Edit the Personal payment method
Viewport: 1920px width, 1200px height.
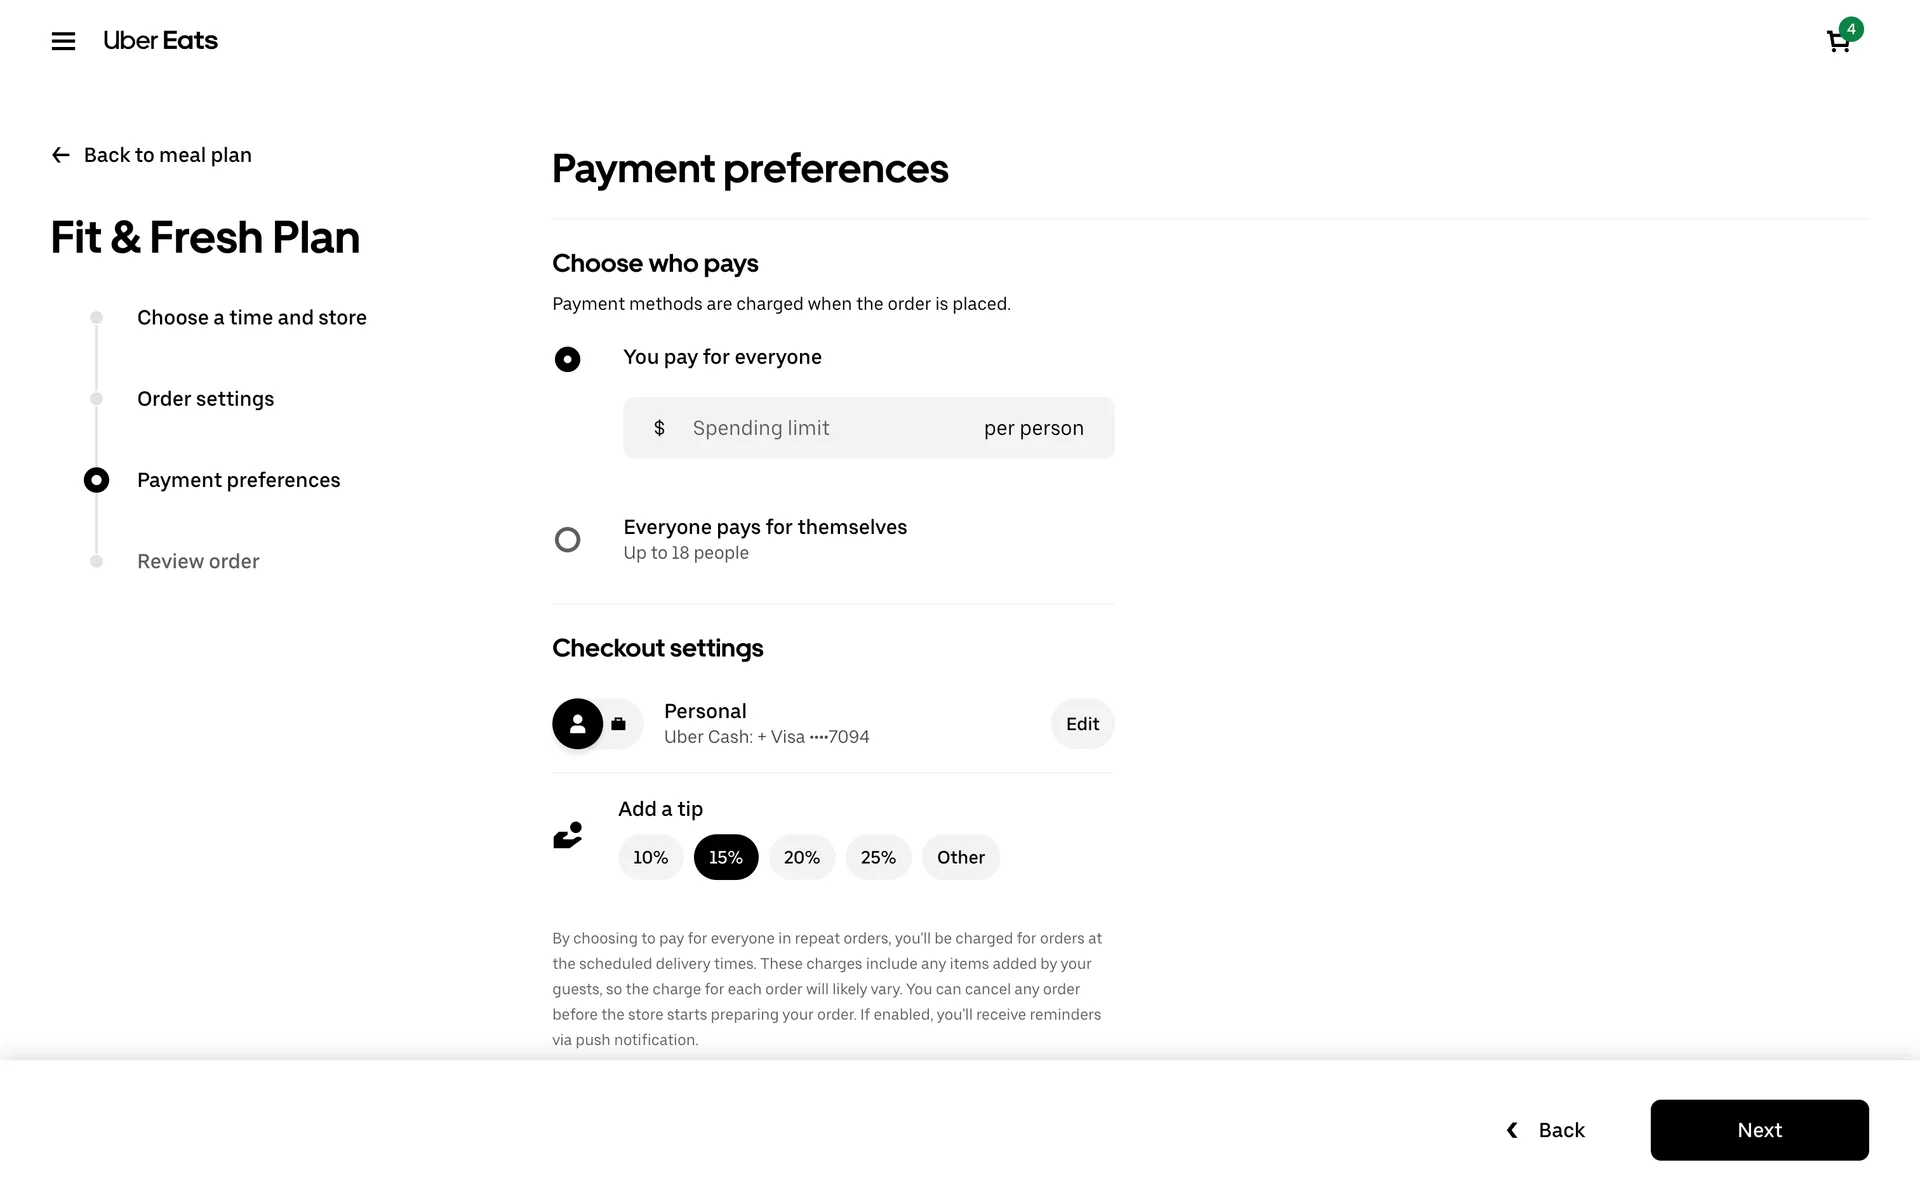tap(1082, 724)
